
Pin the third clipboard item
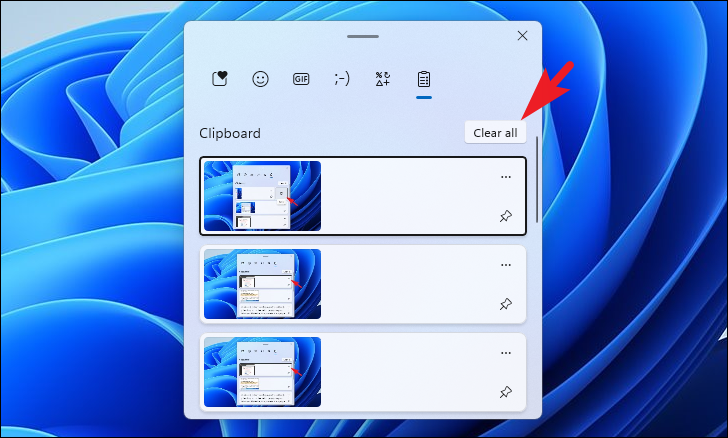click(x=506, y=392)
